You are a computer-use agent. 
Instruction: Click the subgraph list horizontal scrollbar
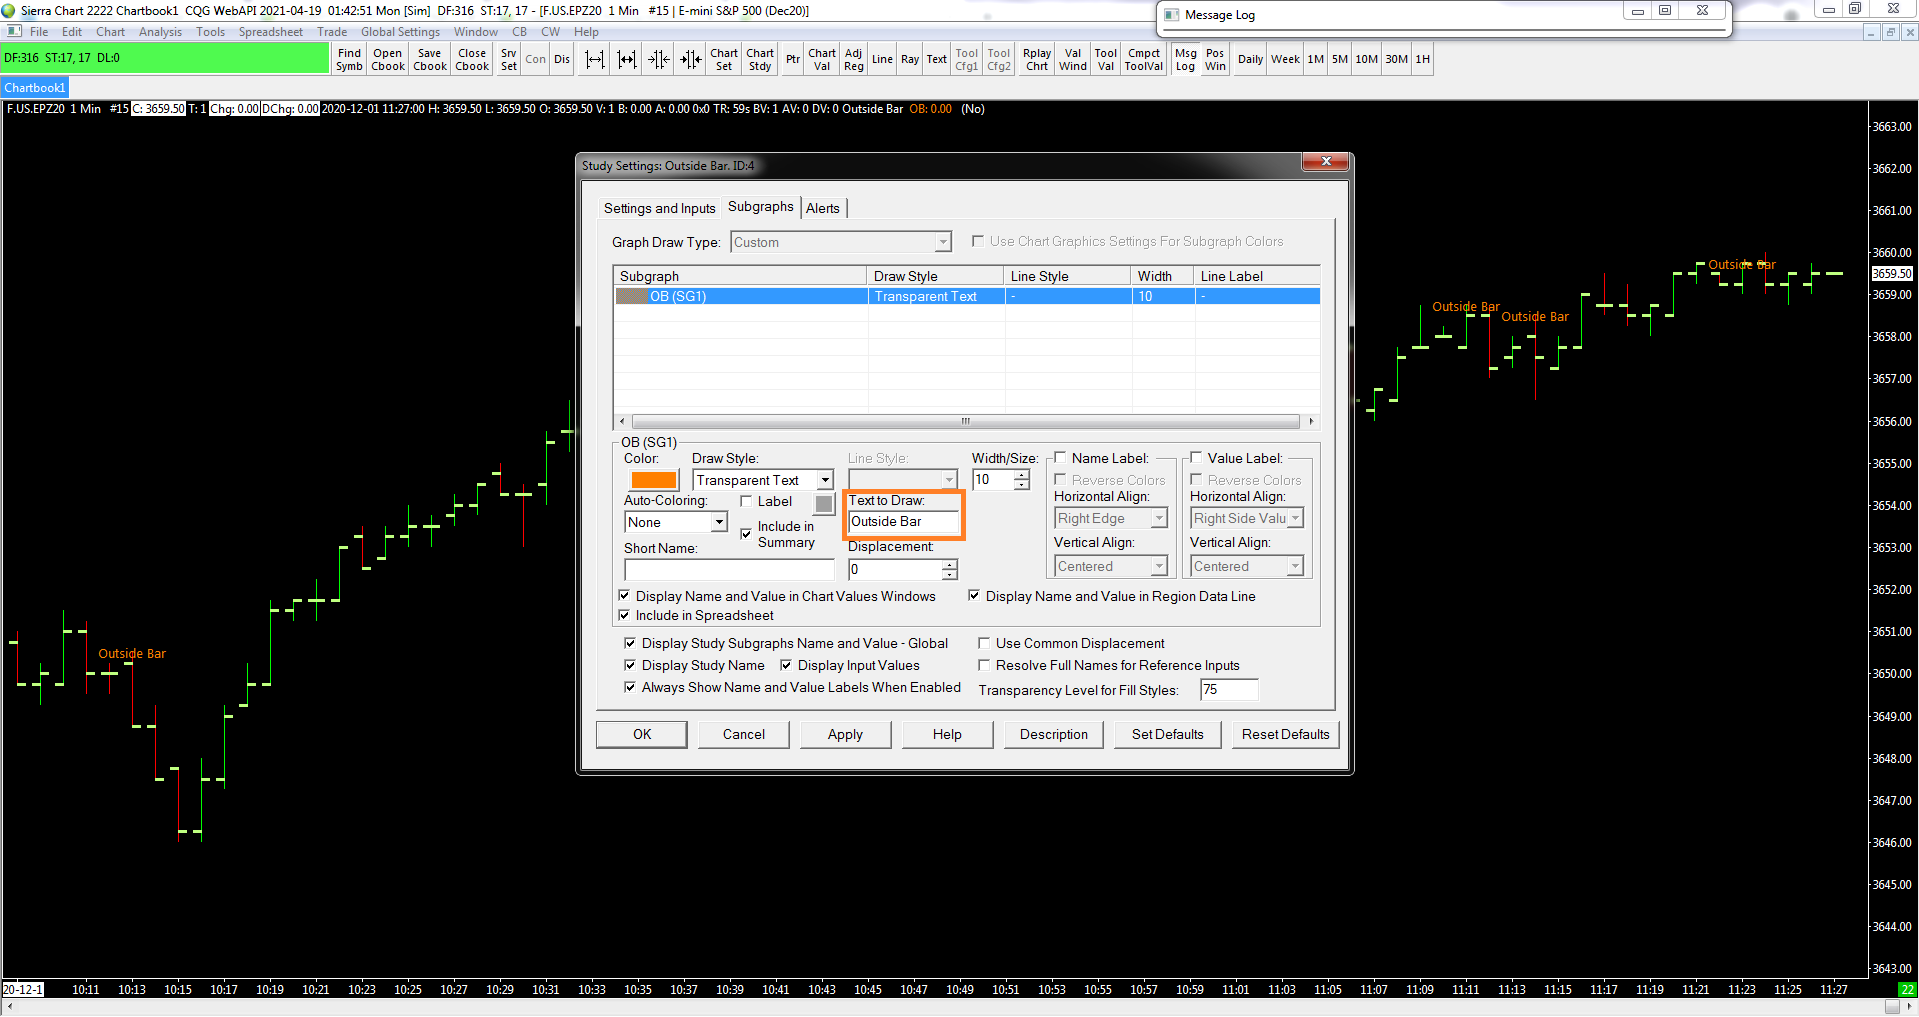point(965,421)
